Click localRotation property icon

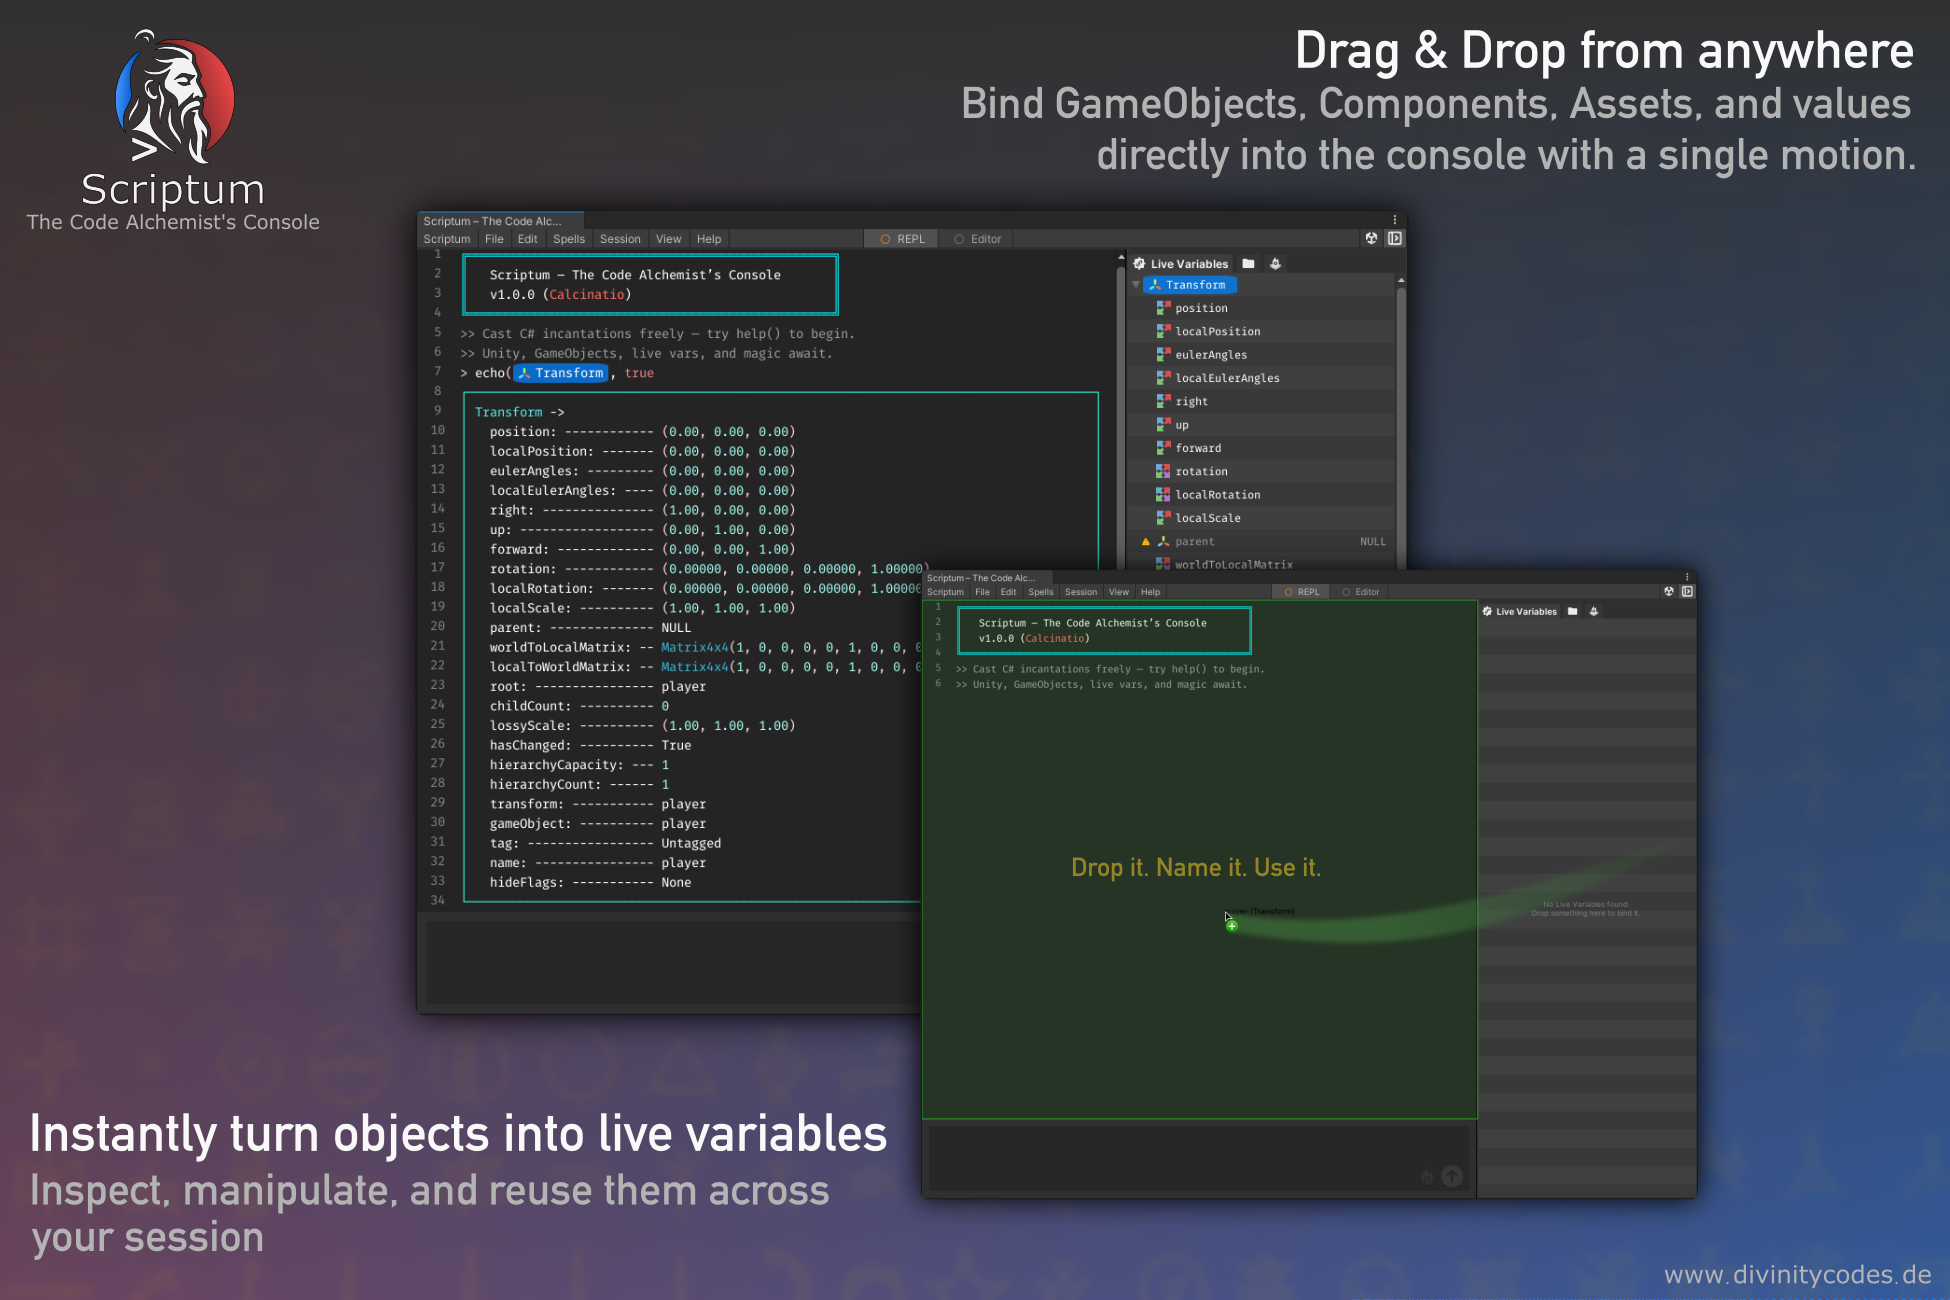[1163, 494]
